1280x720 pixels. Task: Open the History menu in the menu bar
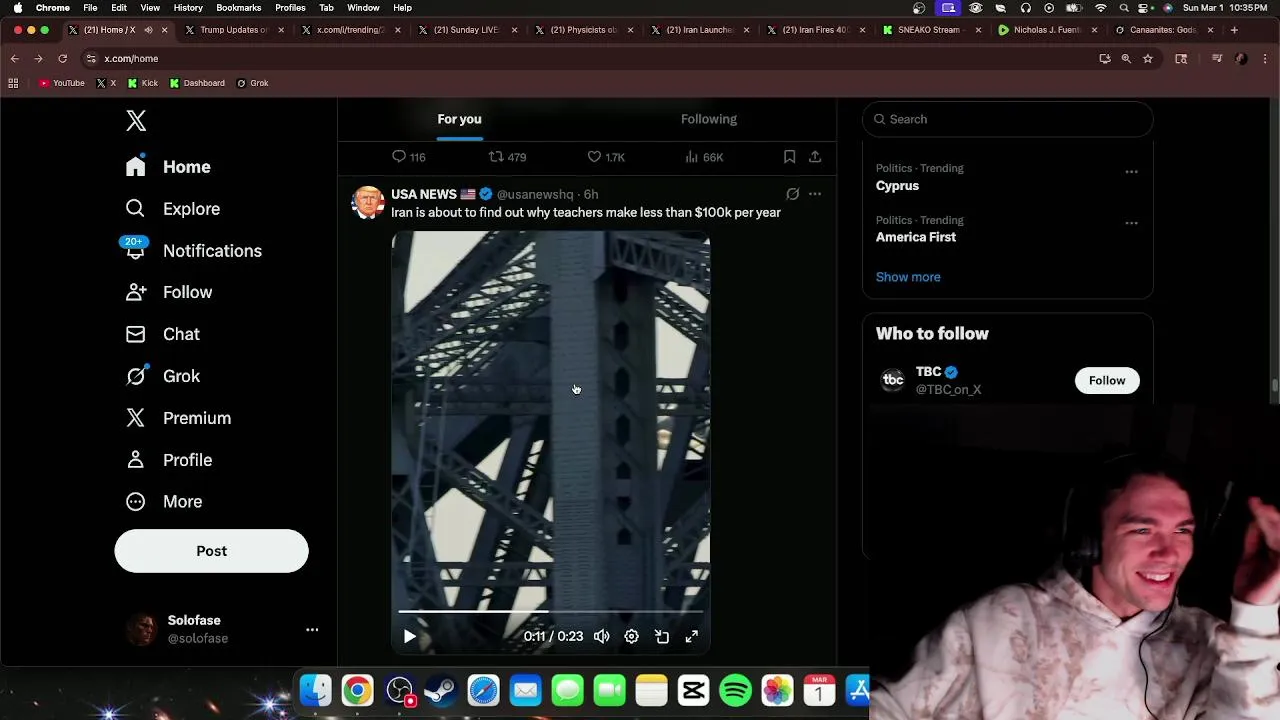[188, 8]
